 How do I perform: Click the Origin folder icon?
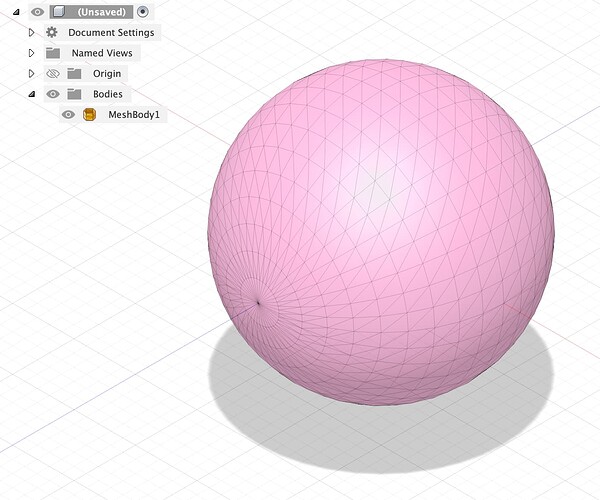click(x=74, y=73)
